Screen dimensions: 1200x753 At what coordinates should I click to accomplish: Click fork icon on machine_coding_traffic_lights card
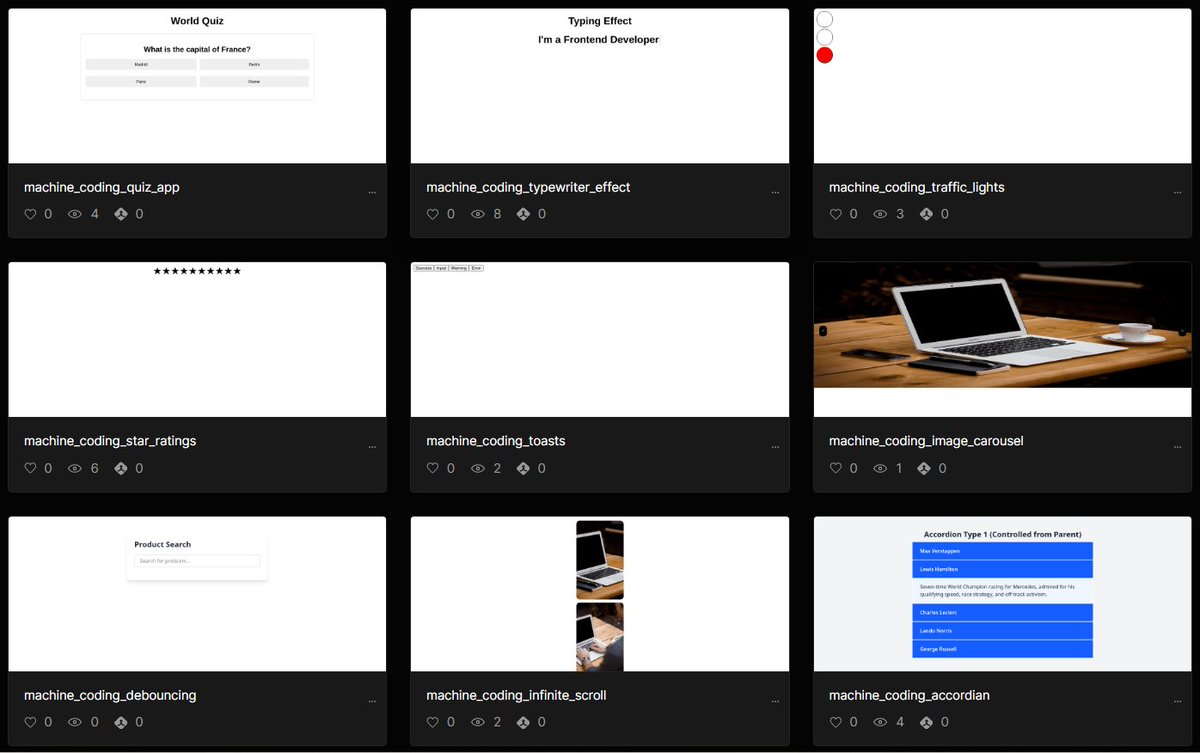coord(926,214)
